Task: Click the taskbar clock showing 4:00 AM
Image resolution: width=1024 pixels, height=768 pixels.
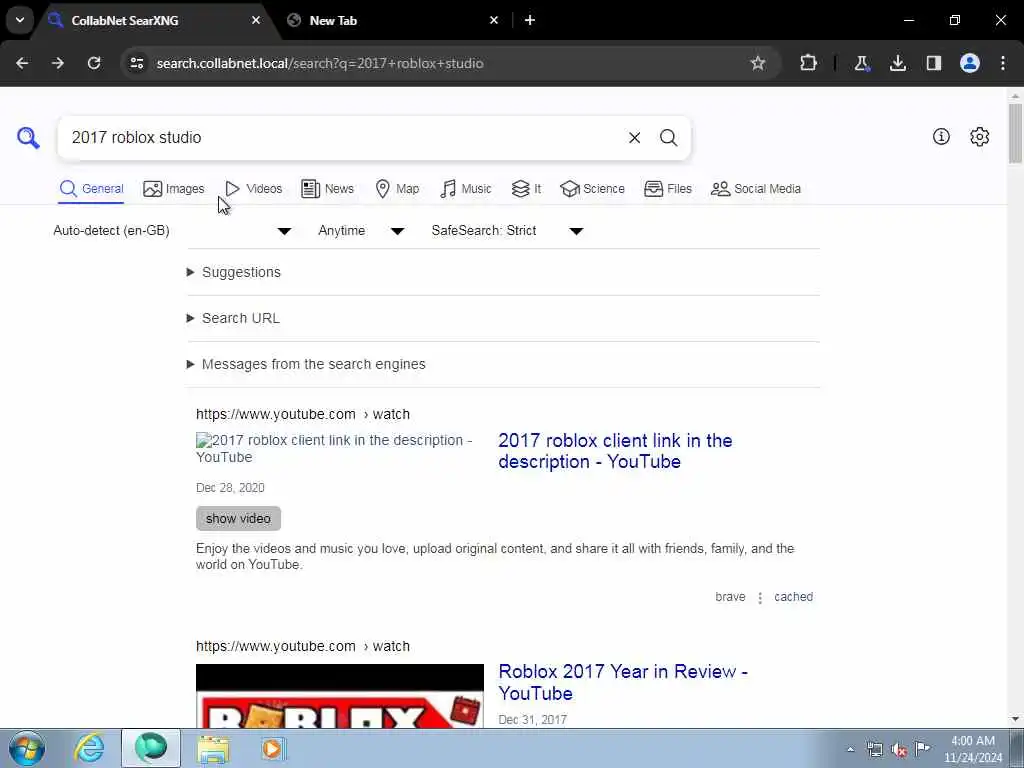Action: pos(973,749)
